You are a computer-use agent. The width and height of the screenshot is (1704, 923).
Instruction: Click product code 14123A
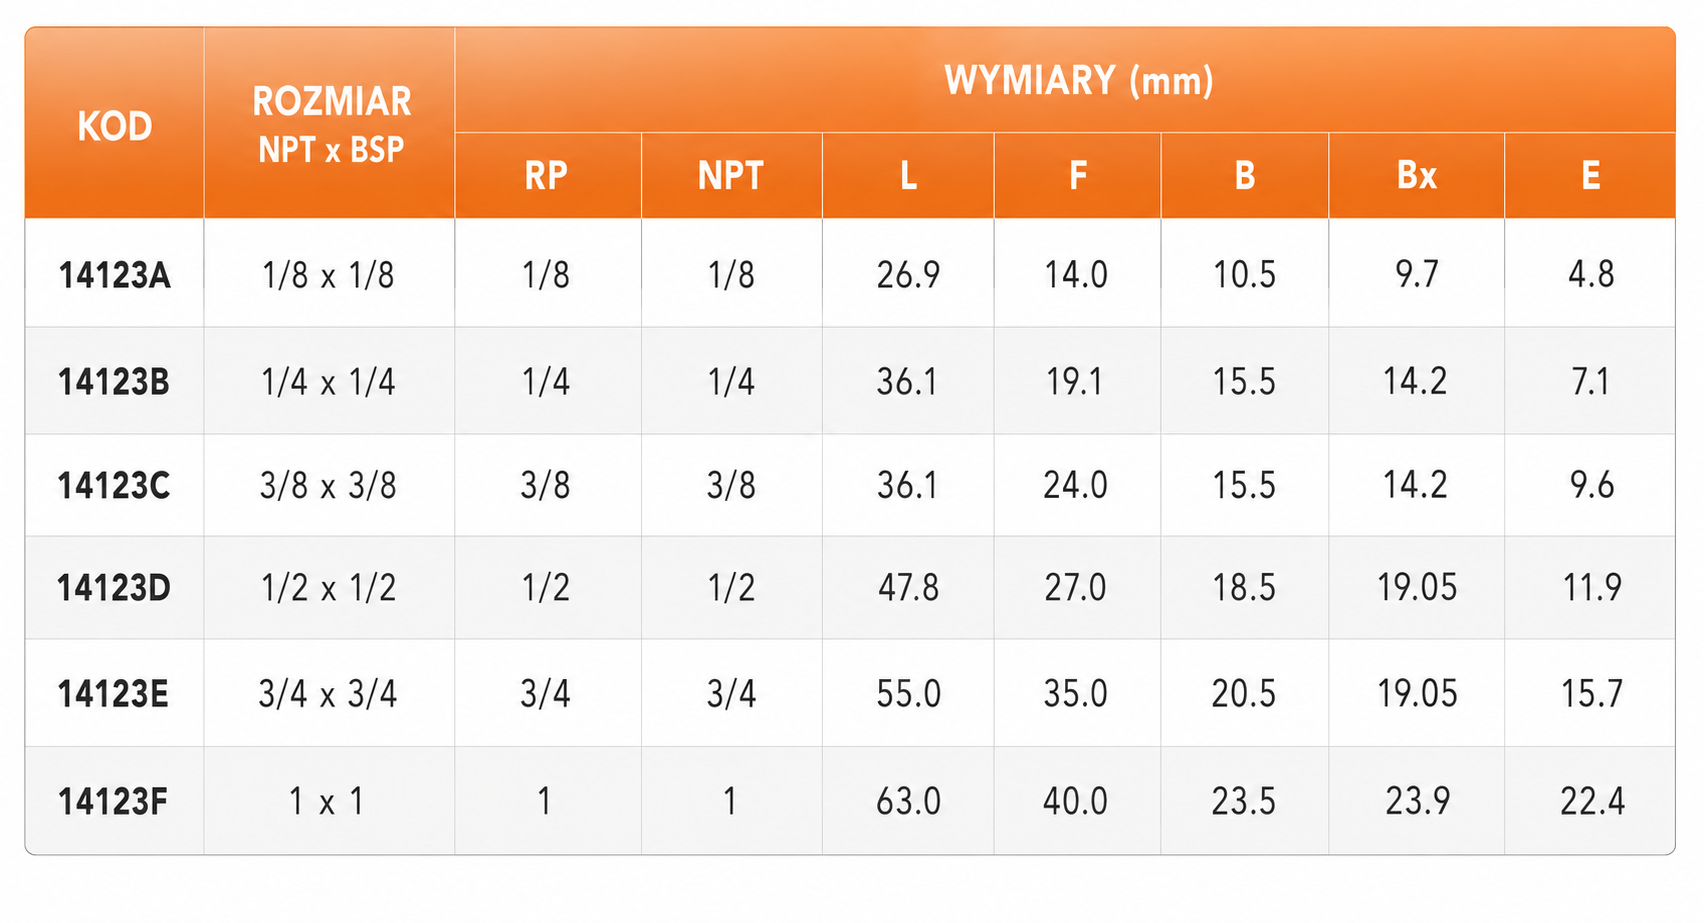(x=115, y=275)
